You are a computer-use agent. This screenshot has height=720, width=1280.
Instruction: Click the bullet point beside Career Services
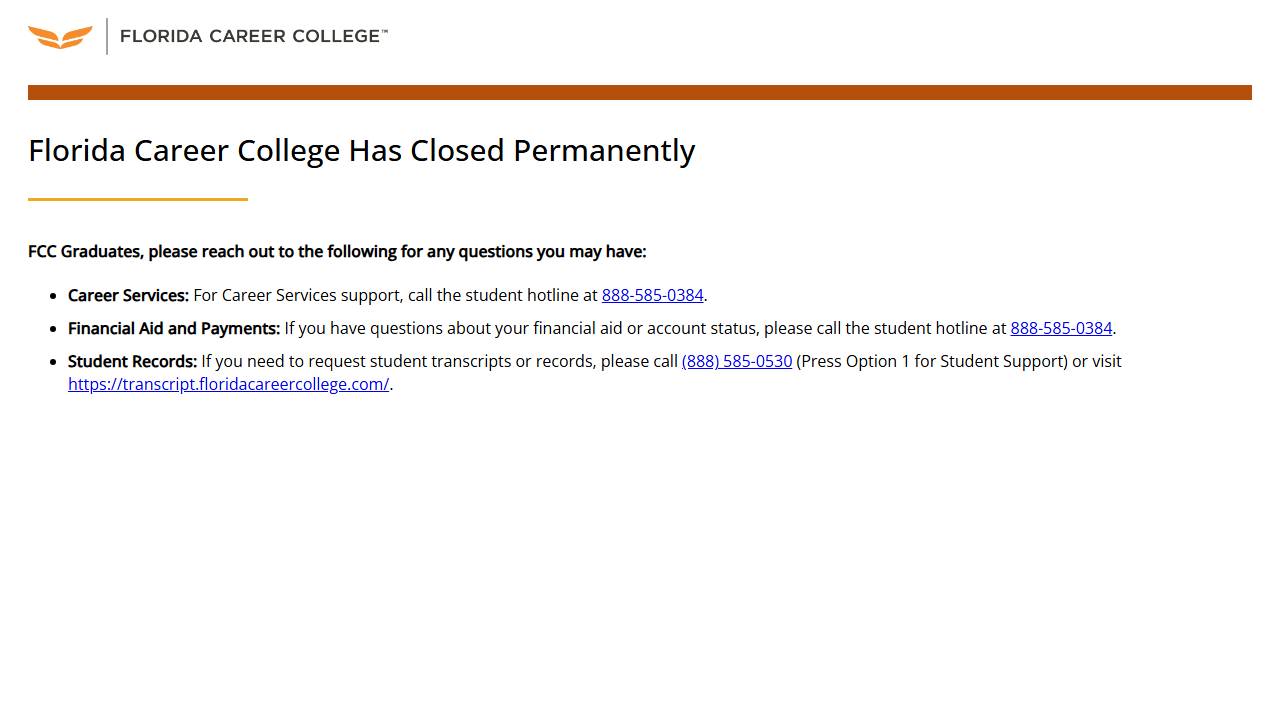(53, 296)
